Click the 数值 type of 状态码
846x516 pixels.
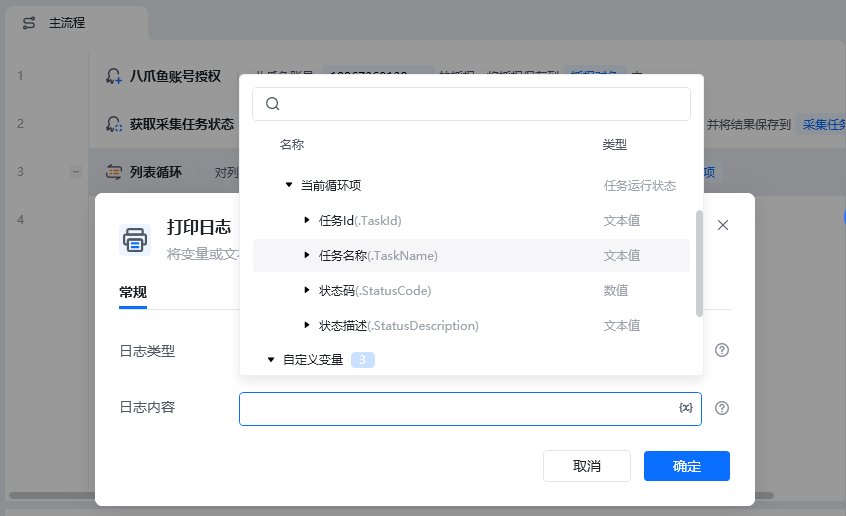[x=616, y=291]
